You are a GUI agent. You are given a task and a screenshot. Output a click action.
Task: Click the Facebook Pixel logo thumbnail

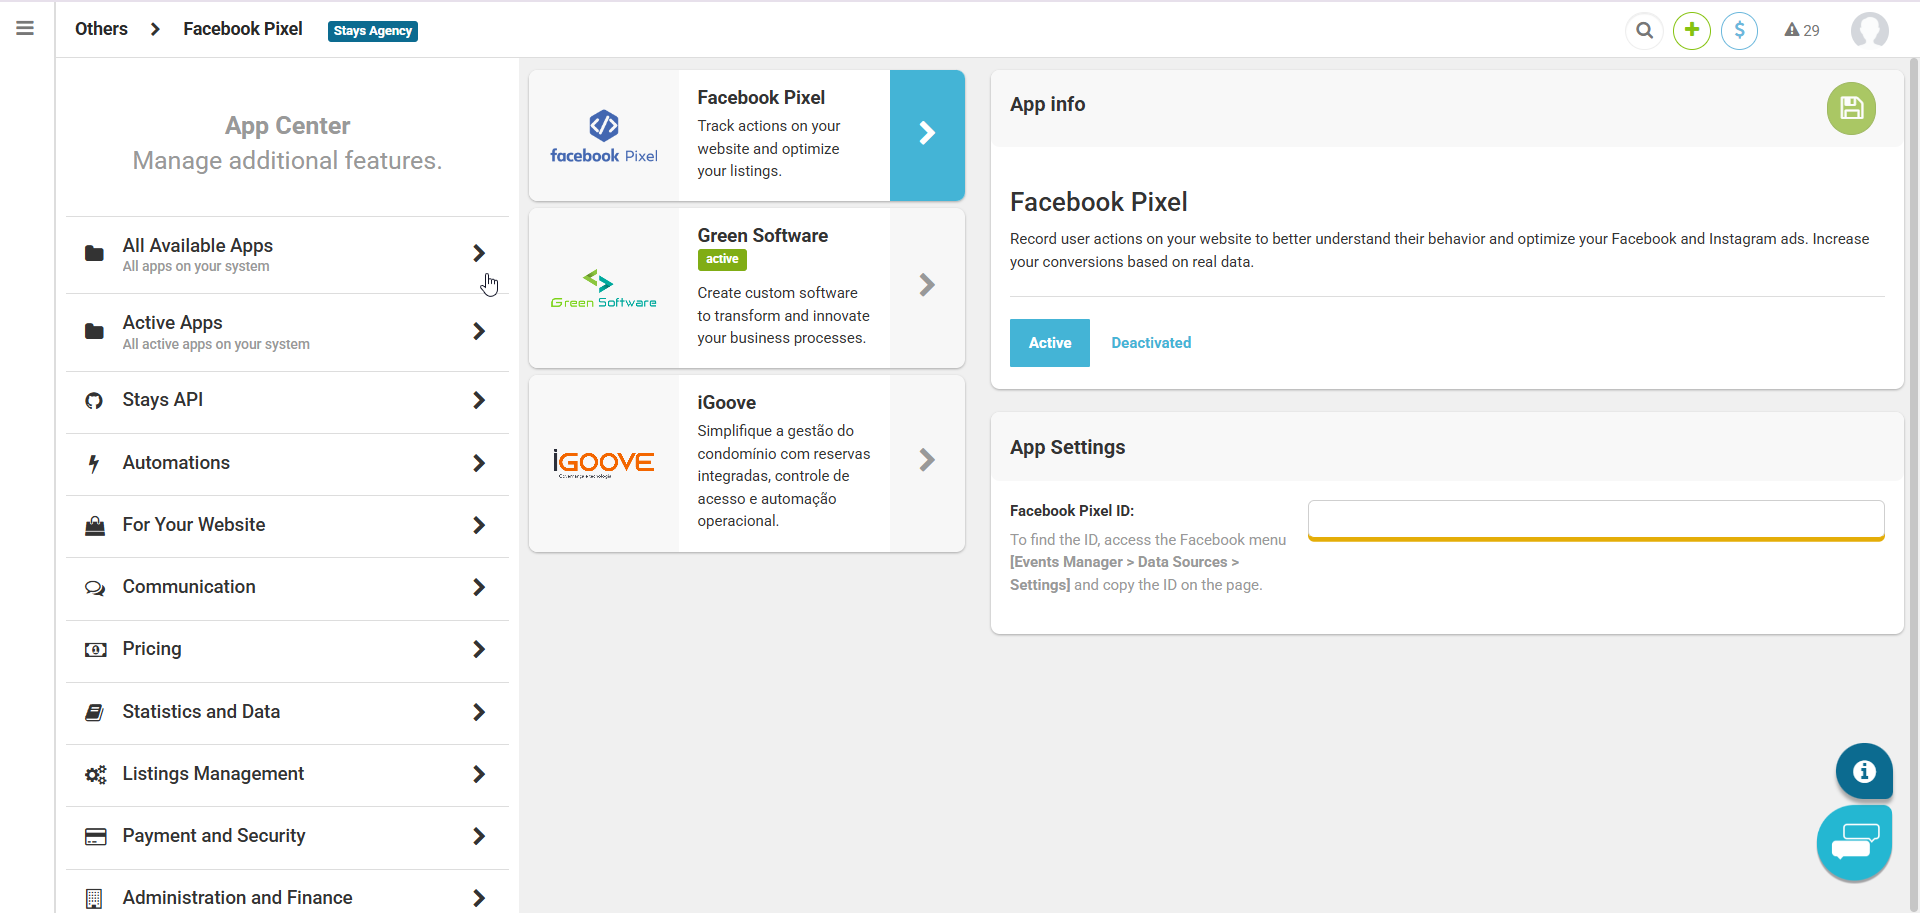(604, 136)
